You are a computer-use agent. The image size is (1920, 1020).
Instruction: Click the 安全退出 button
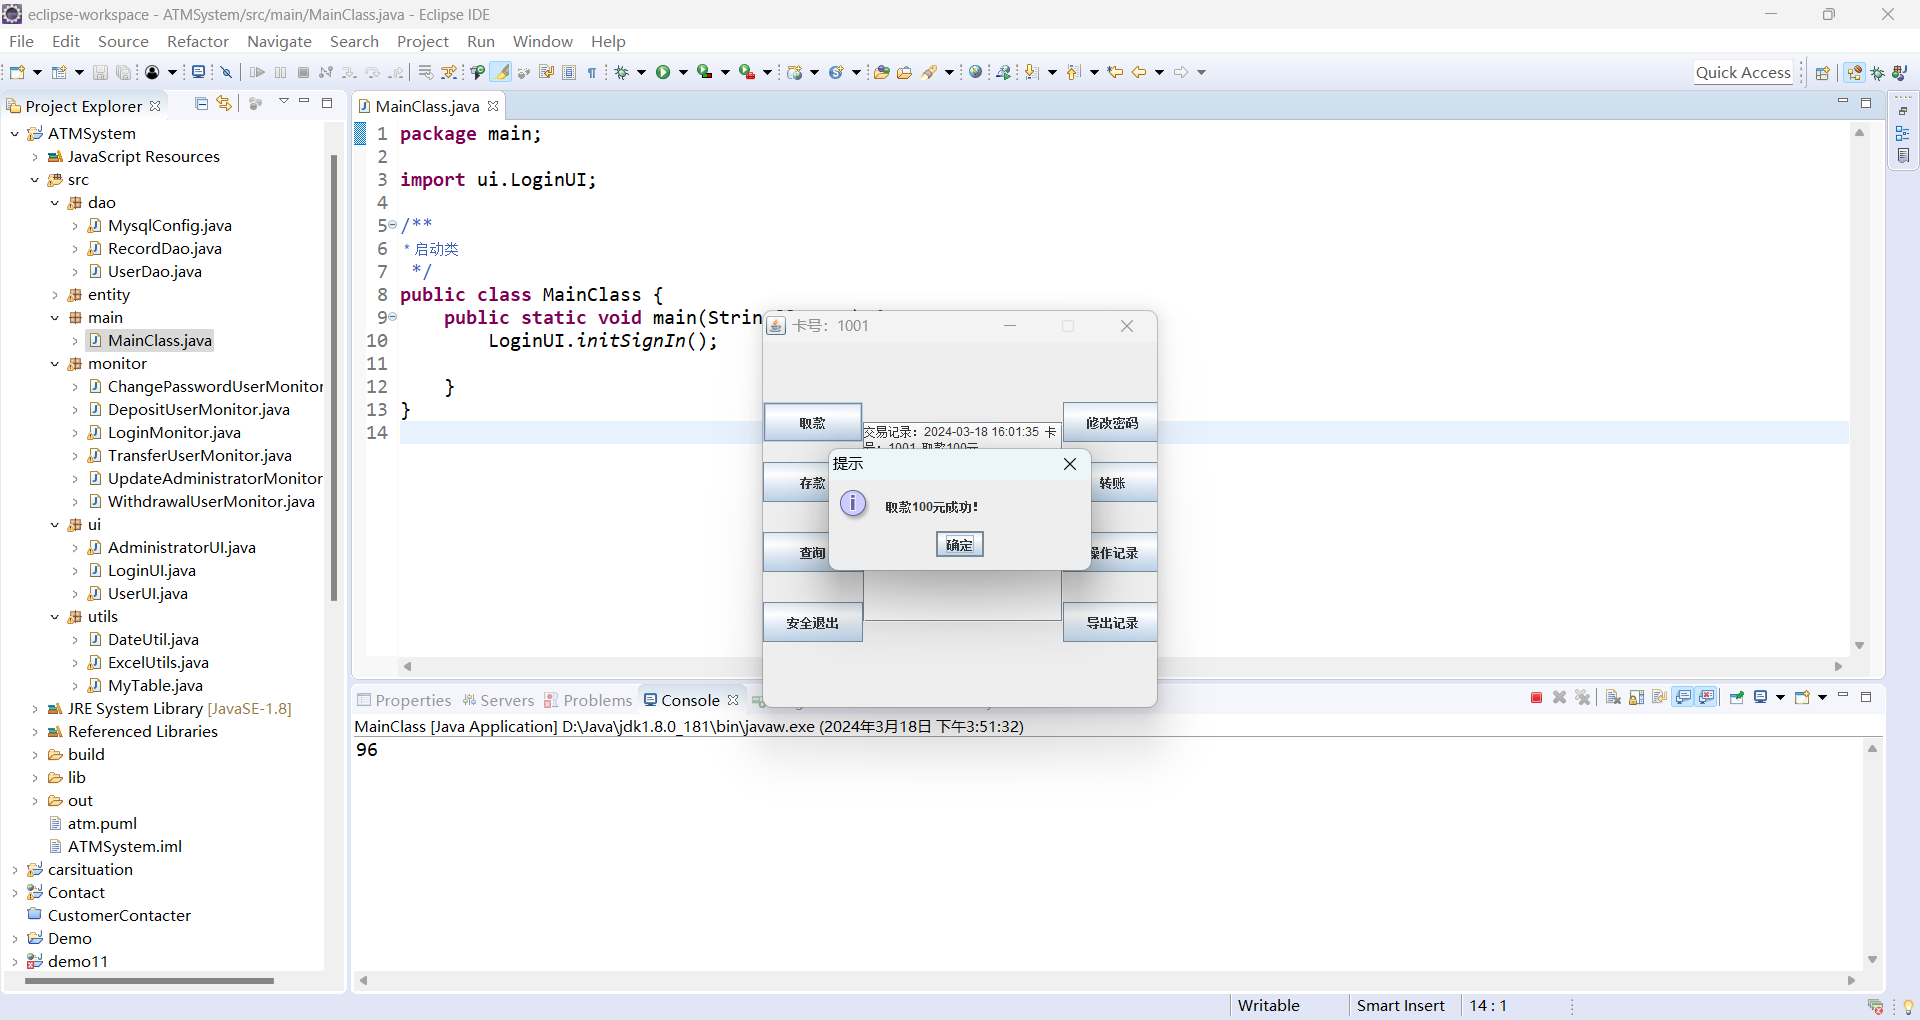point(813,622)
